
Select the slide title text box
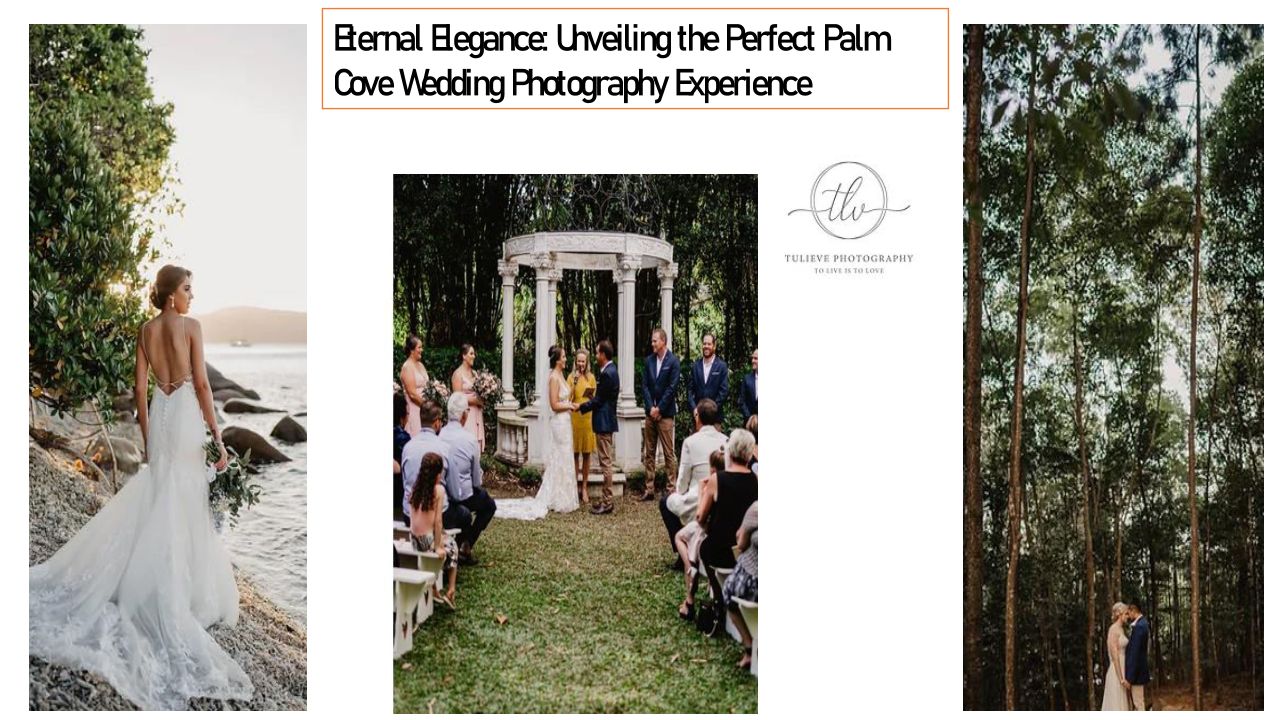pyautogui.click(x=635, y=58)
